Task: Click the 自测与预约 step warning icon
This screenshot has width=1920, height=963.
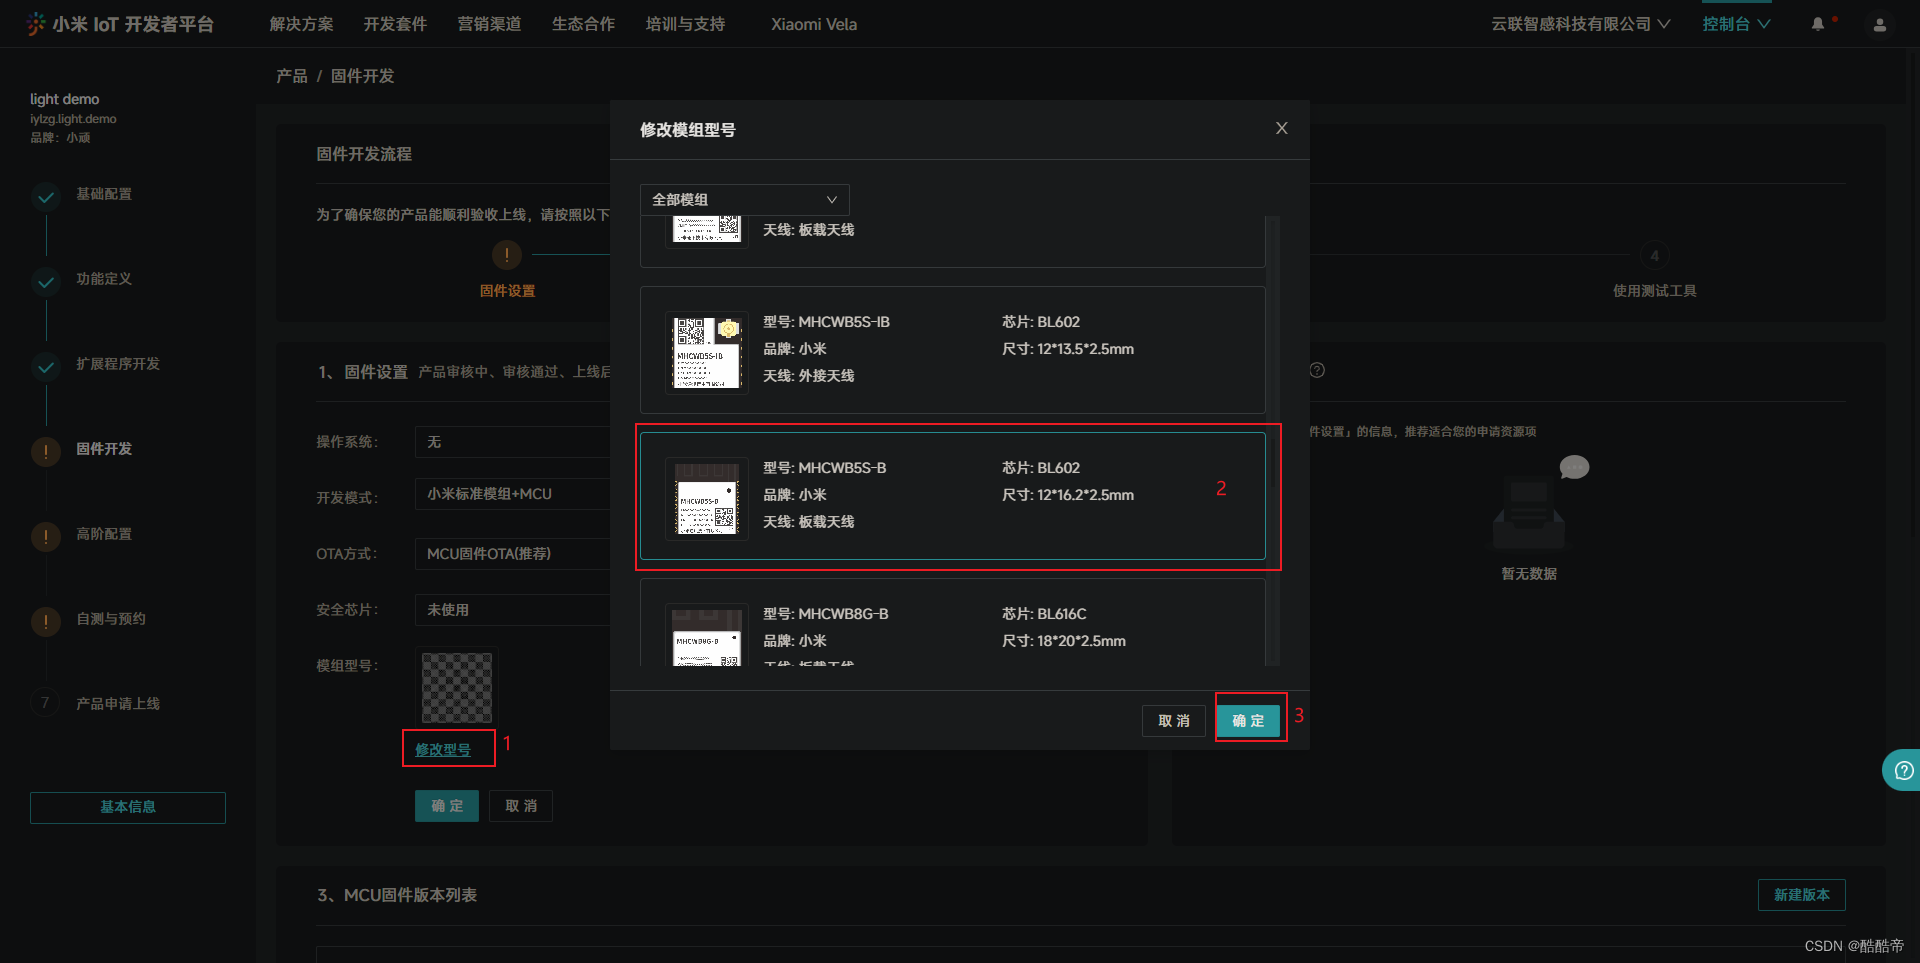Action: (x=46, y=622)
